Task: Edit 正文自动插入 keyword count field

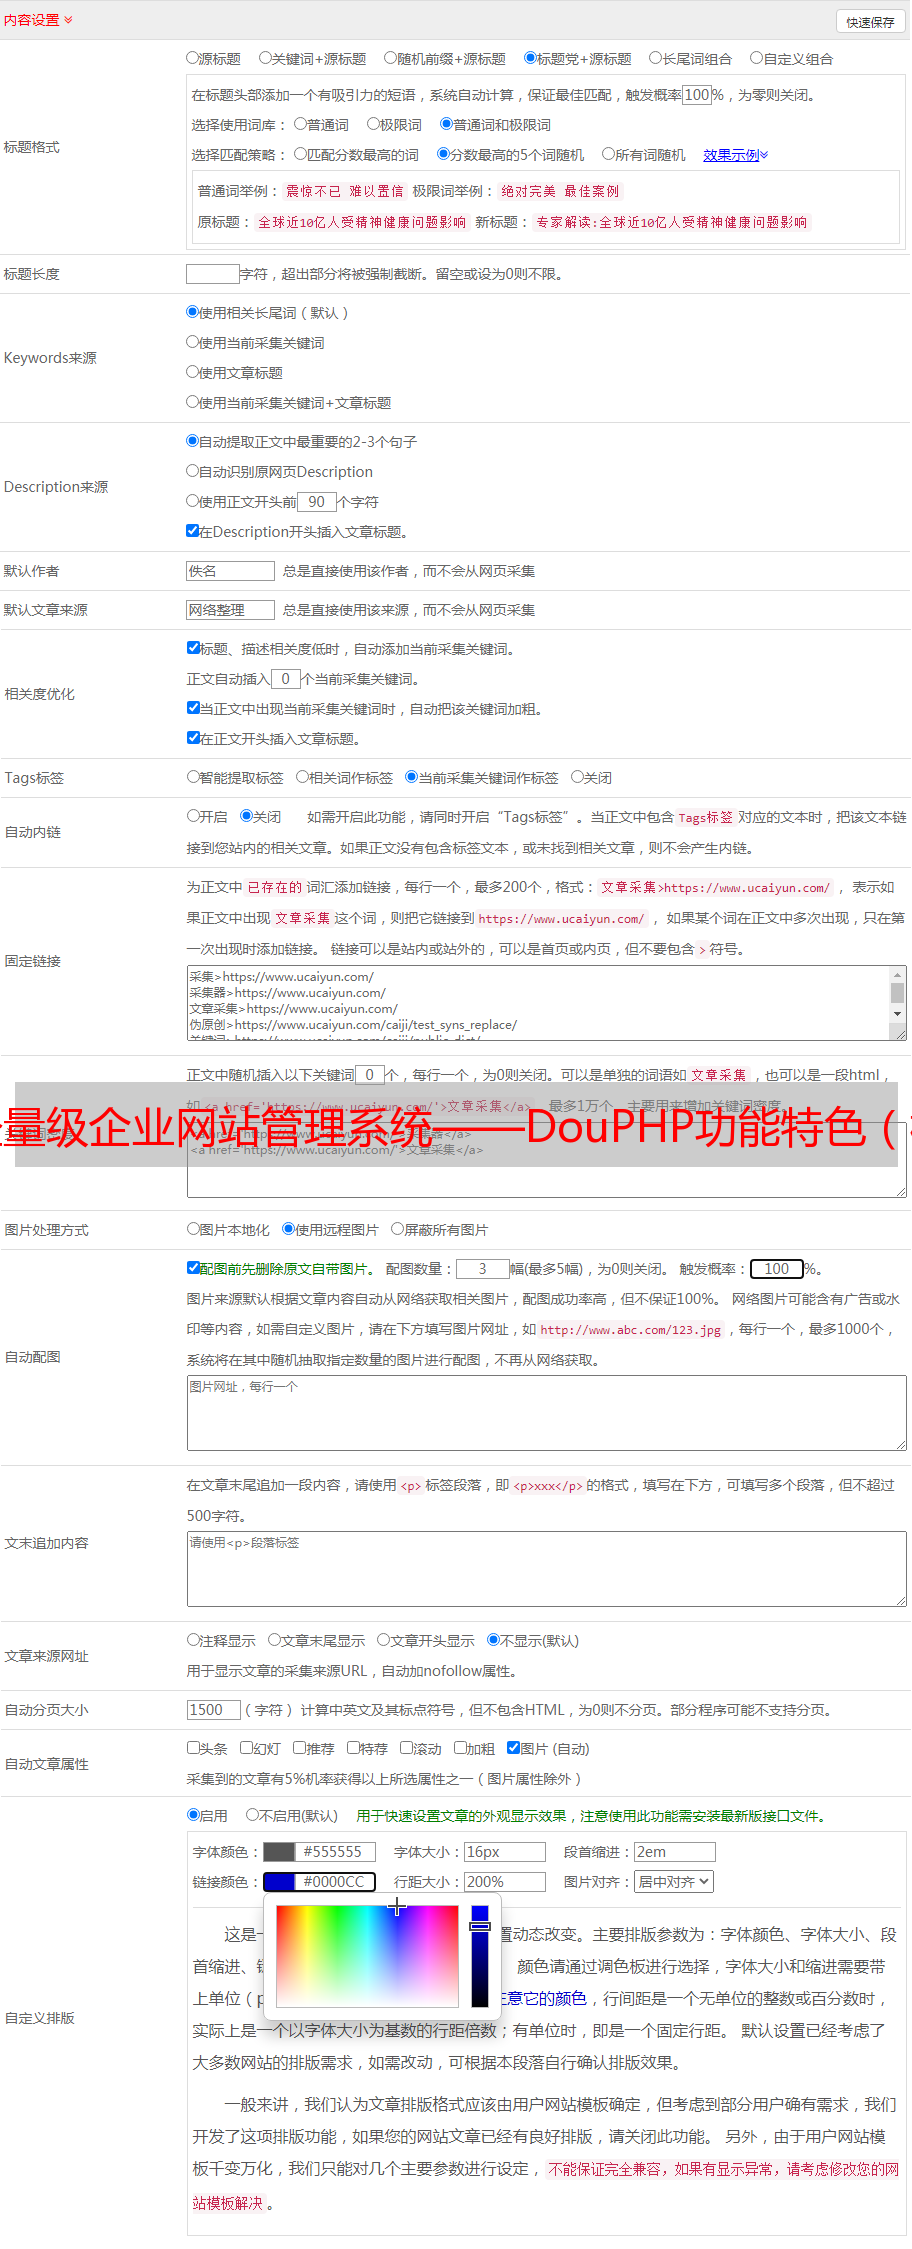Action: (285, 679)
